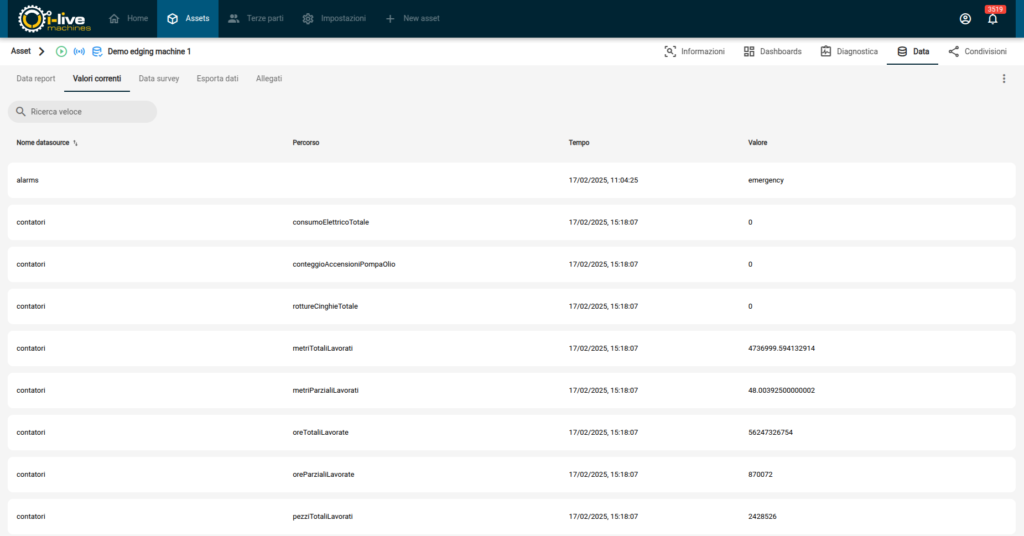This screenshot has width=1024, height=536.
Task: Go to the Diagnostica section
Action: coord(849,51)
